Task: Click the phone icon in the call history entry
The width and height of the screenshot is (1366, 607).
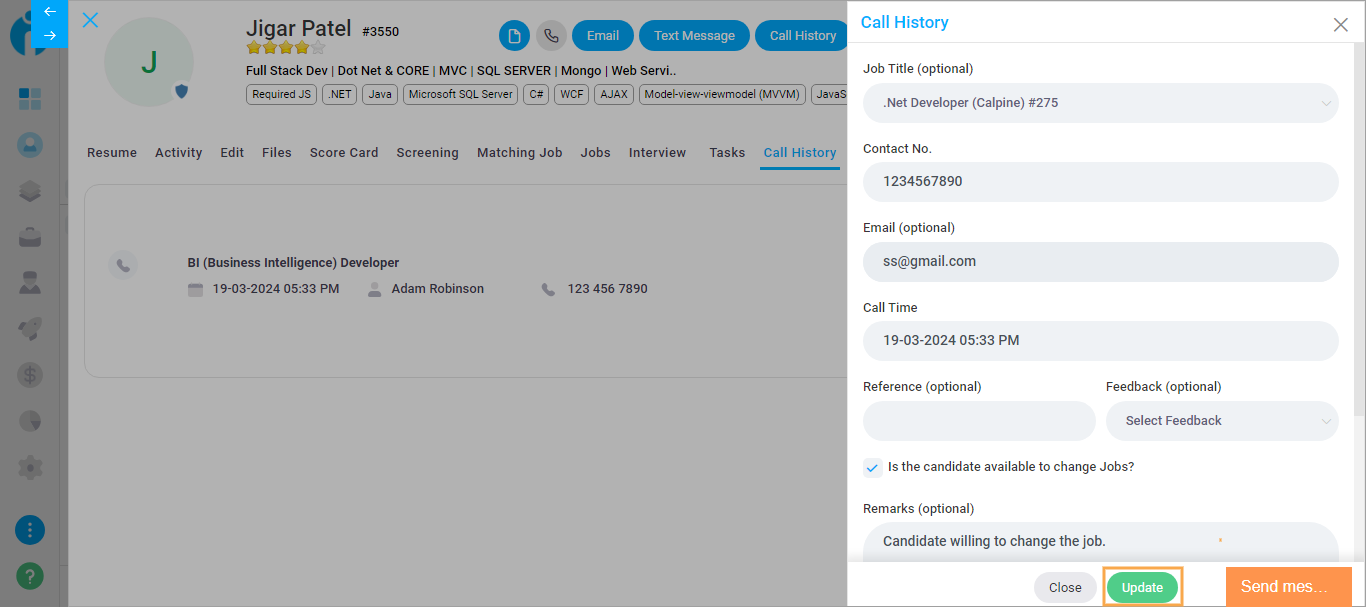Action: click(x=123, y=264)
